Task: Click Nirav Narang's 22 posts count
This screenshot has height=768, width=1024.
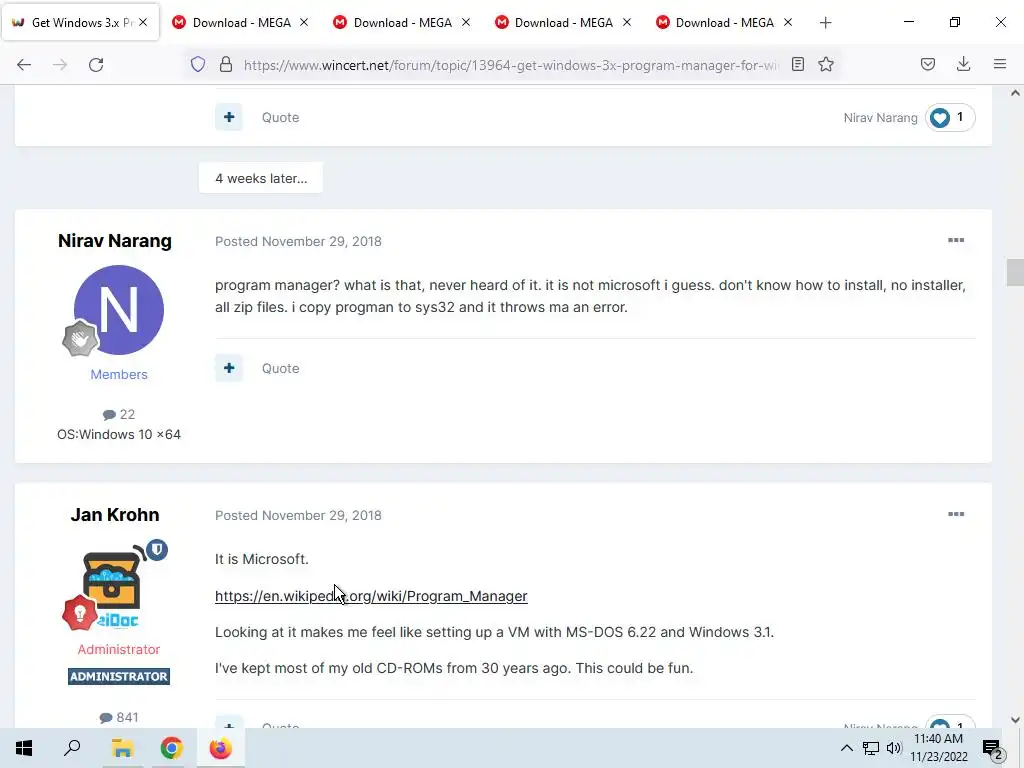Action: click(119, 415)
